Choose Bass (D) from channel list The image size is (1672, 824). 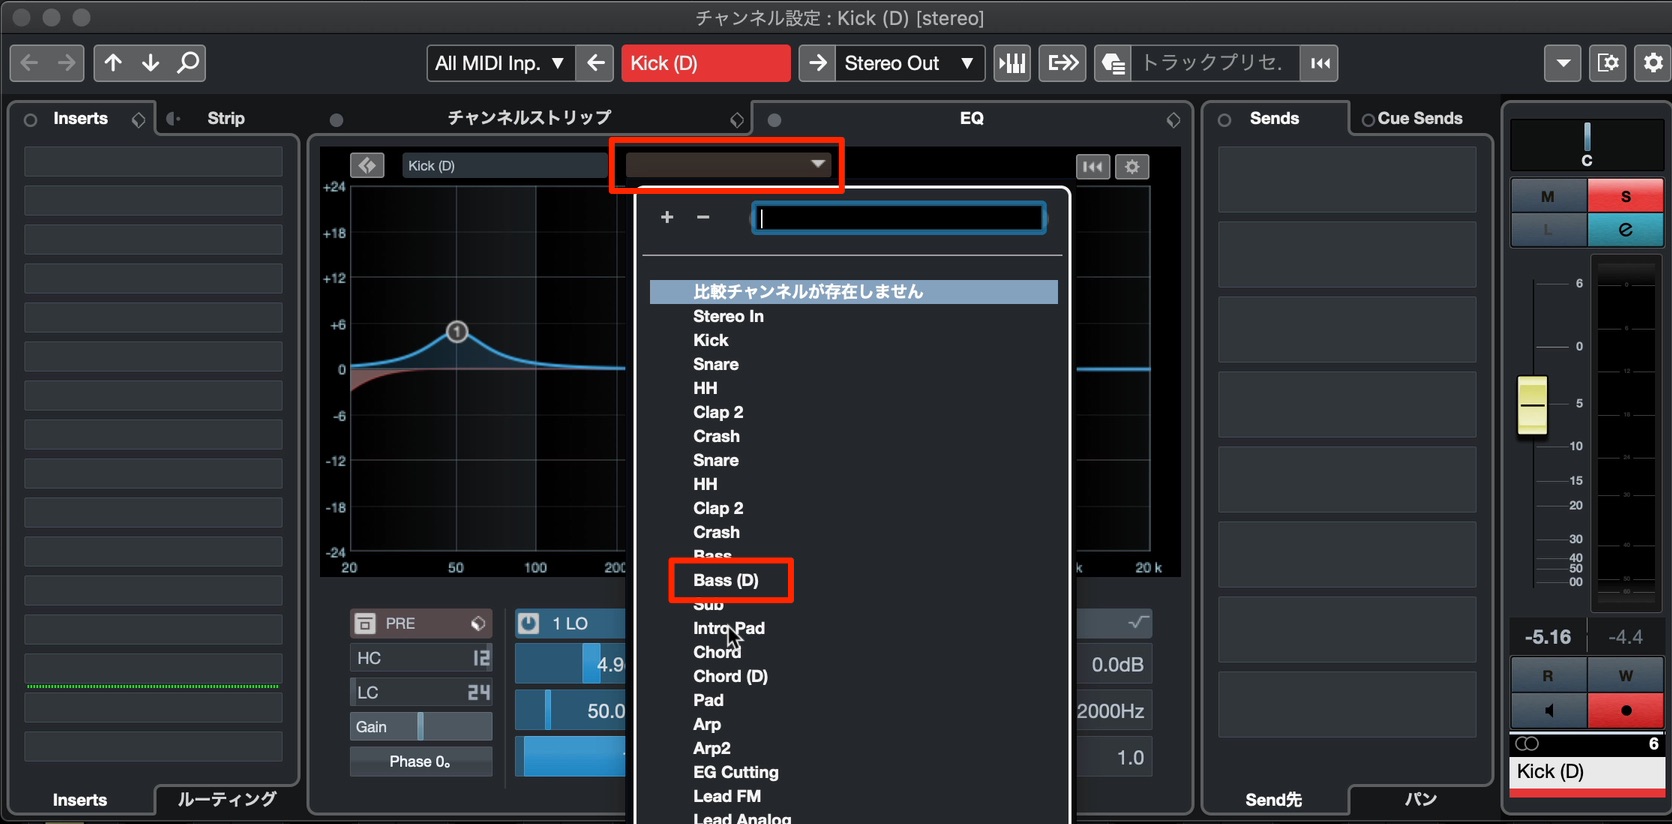point(726,580)
